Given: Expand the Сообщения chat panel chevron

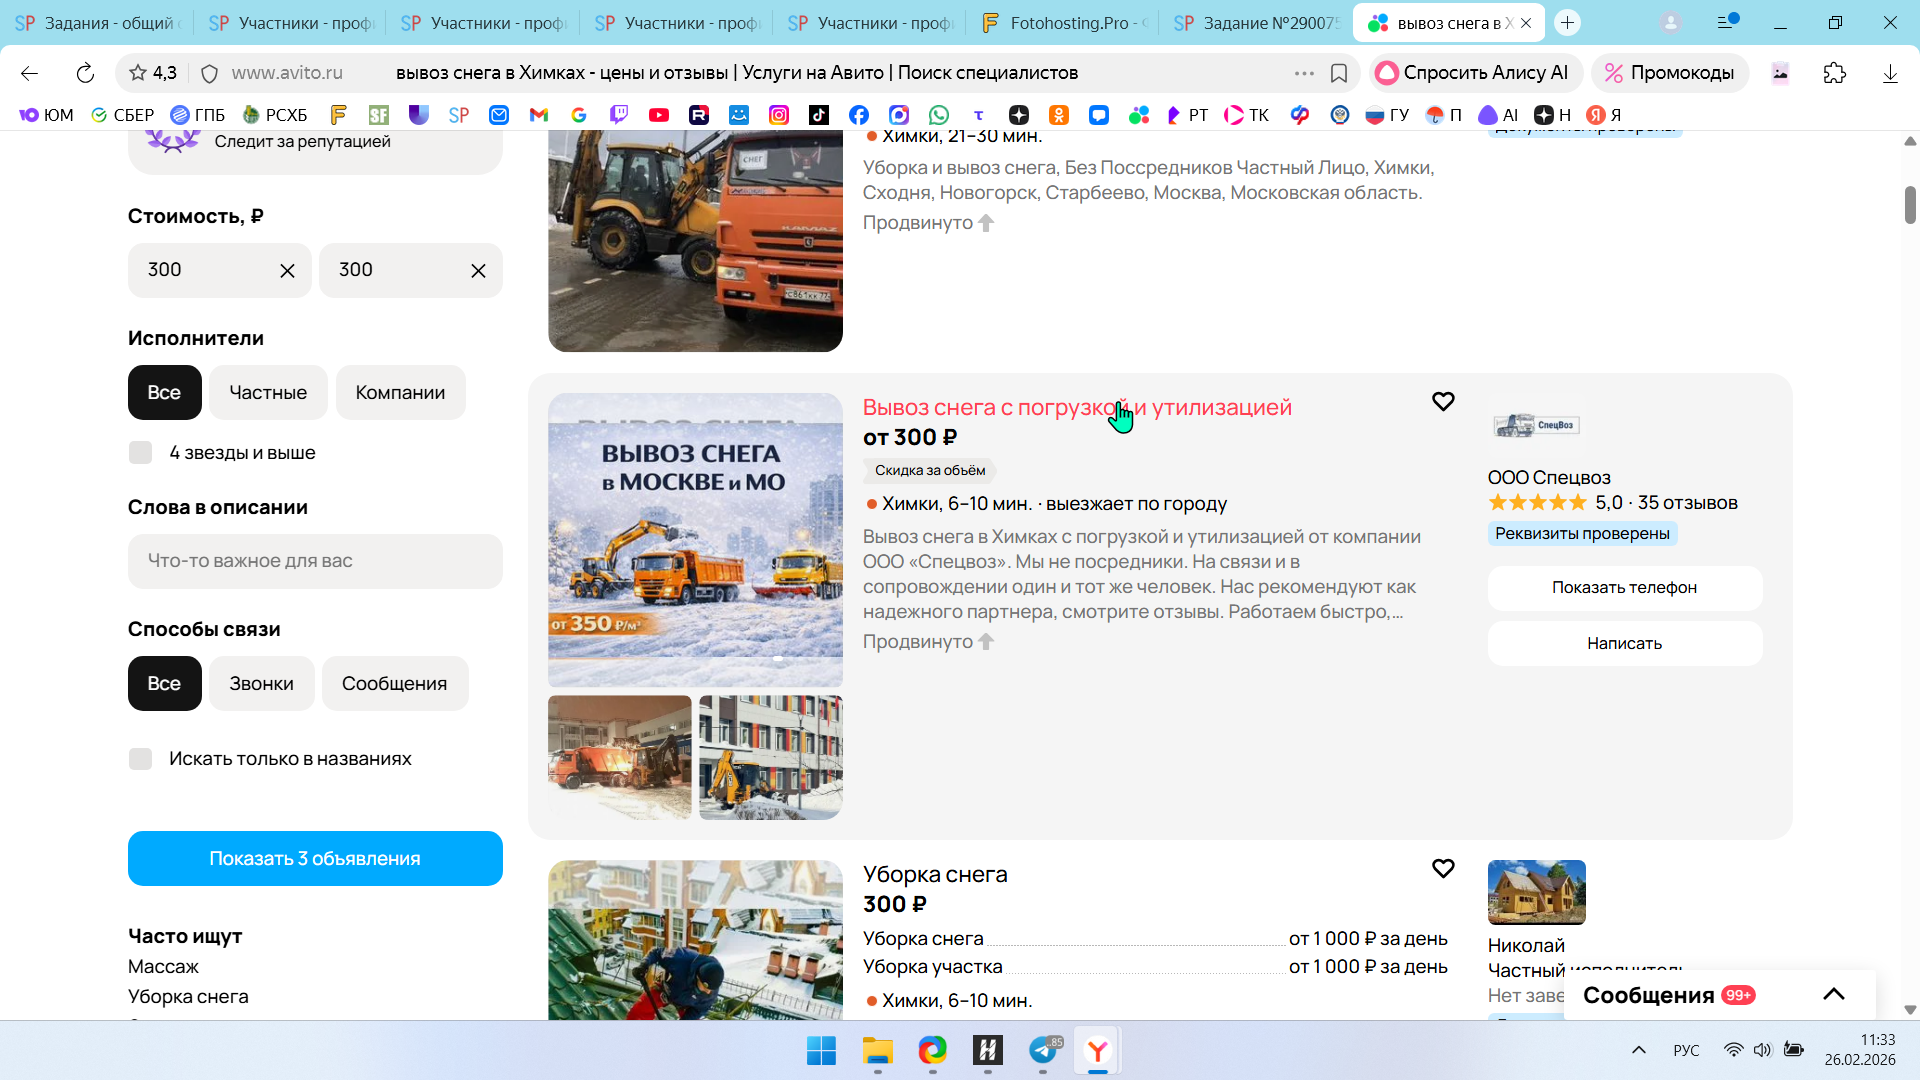Looking at the screenshot, I should [1833, 994].
